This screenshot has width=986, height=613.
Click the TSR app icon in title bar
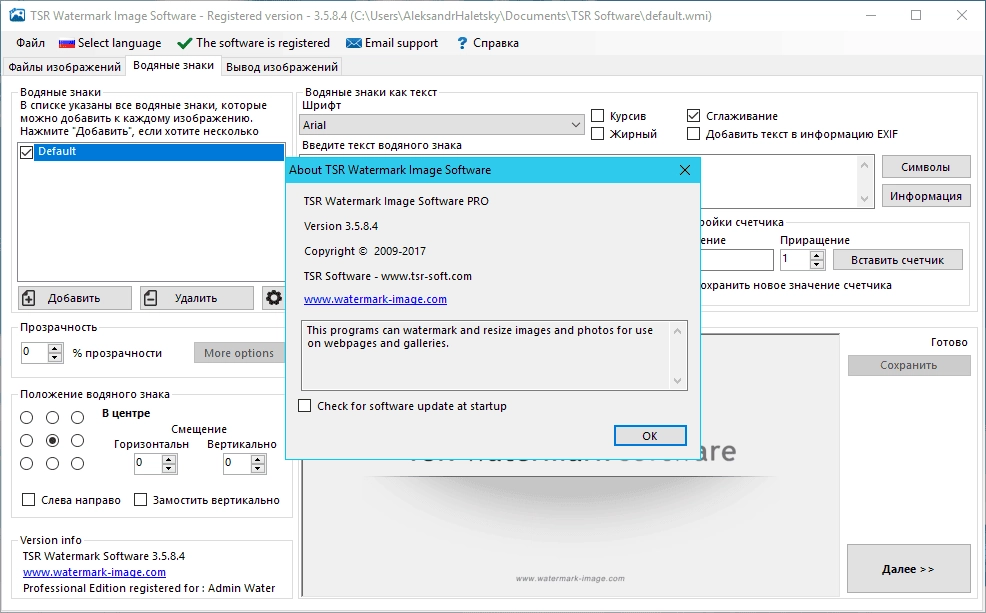click(x=17, y=15)
